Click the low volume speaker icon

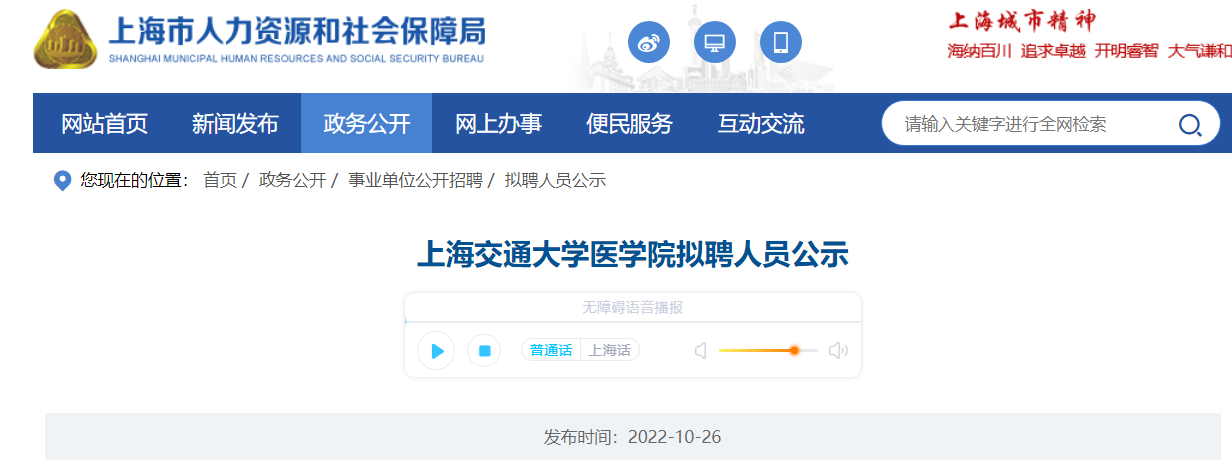pyautogui.click(x=701, y=350)
